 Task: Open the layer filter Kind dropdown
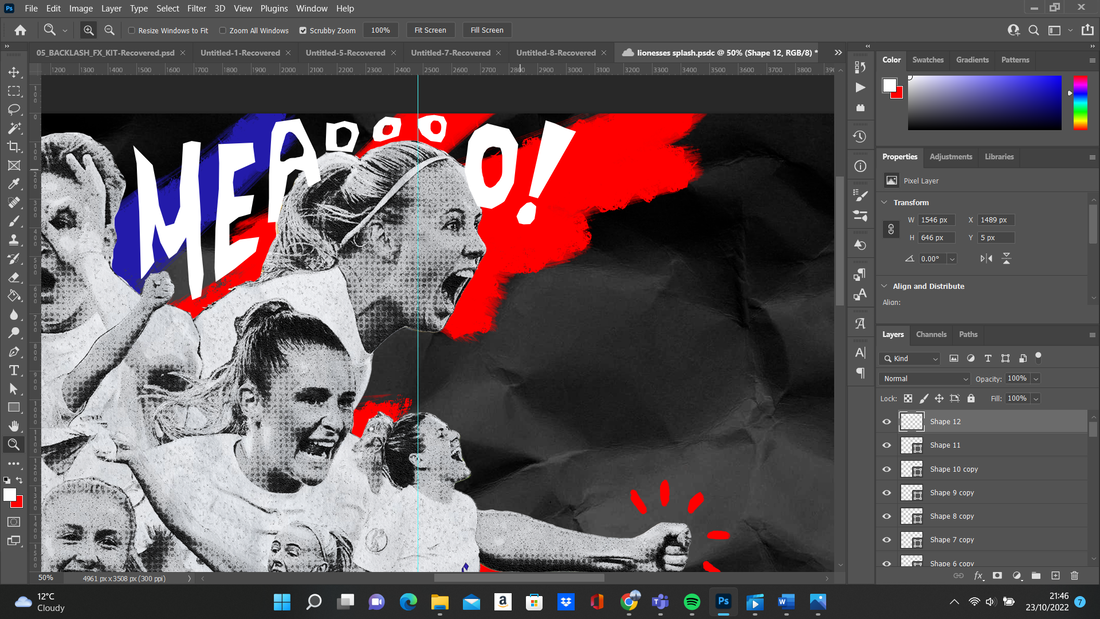point(910,358)
